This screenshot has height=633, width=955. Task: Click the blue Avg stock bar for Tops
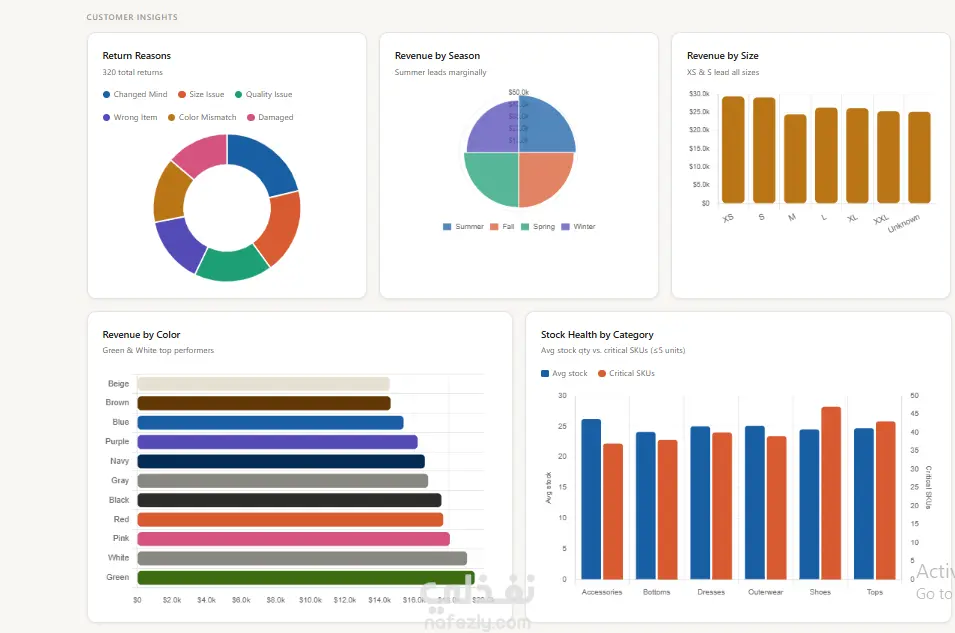[864, 504]
